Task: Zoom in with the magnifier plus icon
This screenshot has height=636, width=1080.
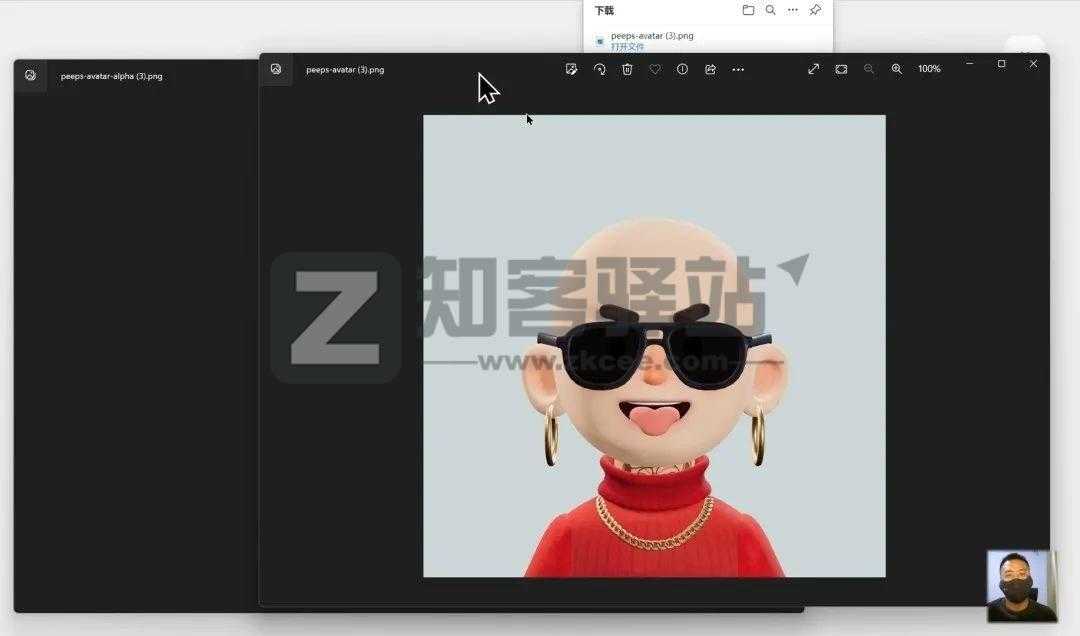Action: 897,69
